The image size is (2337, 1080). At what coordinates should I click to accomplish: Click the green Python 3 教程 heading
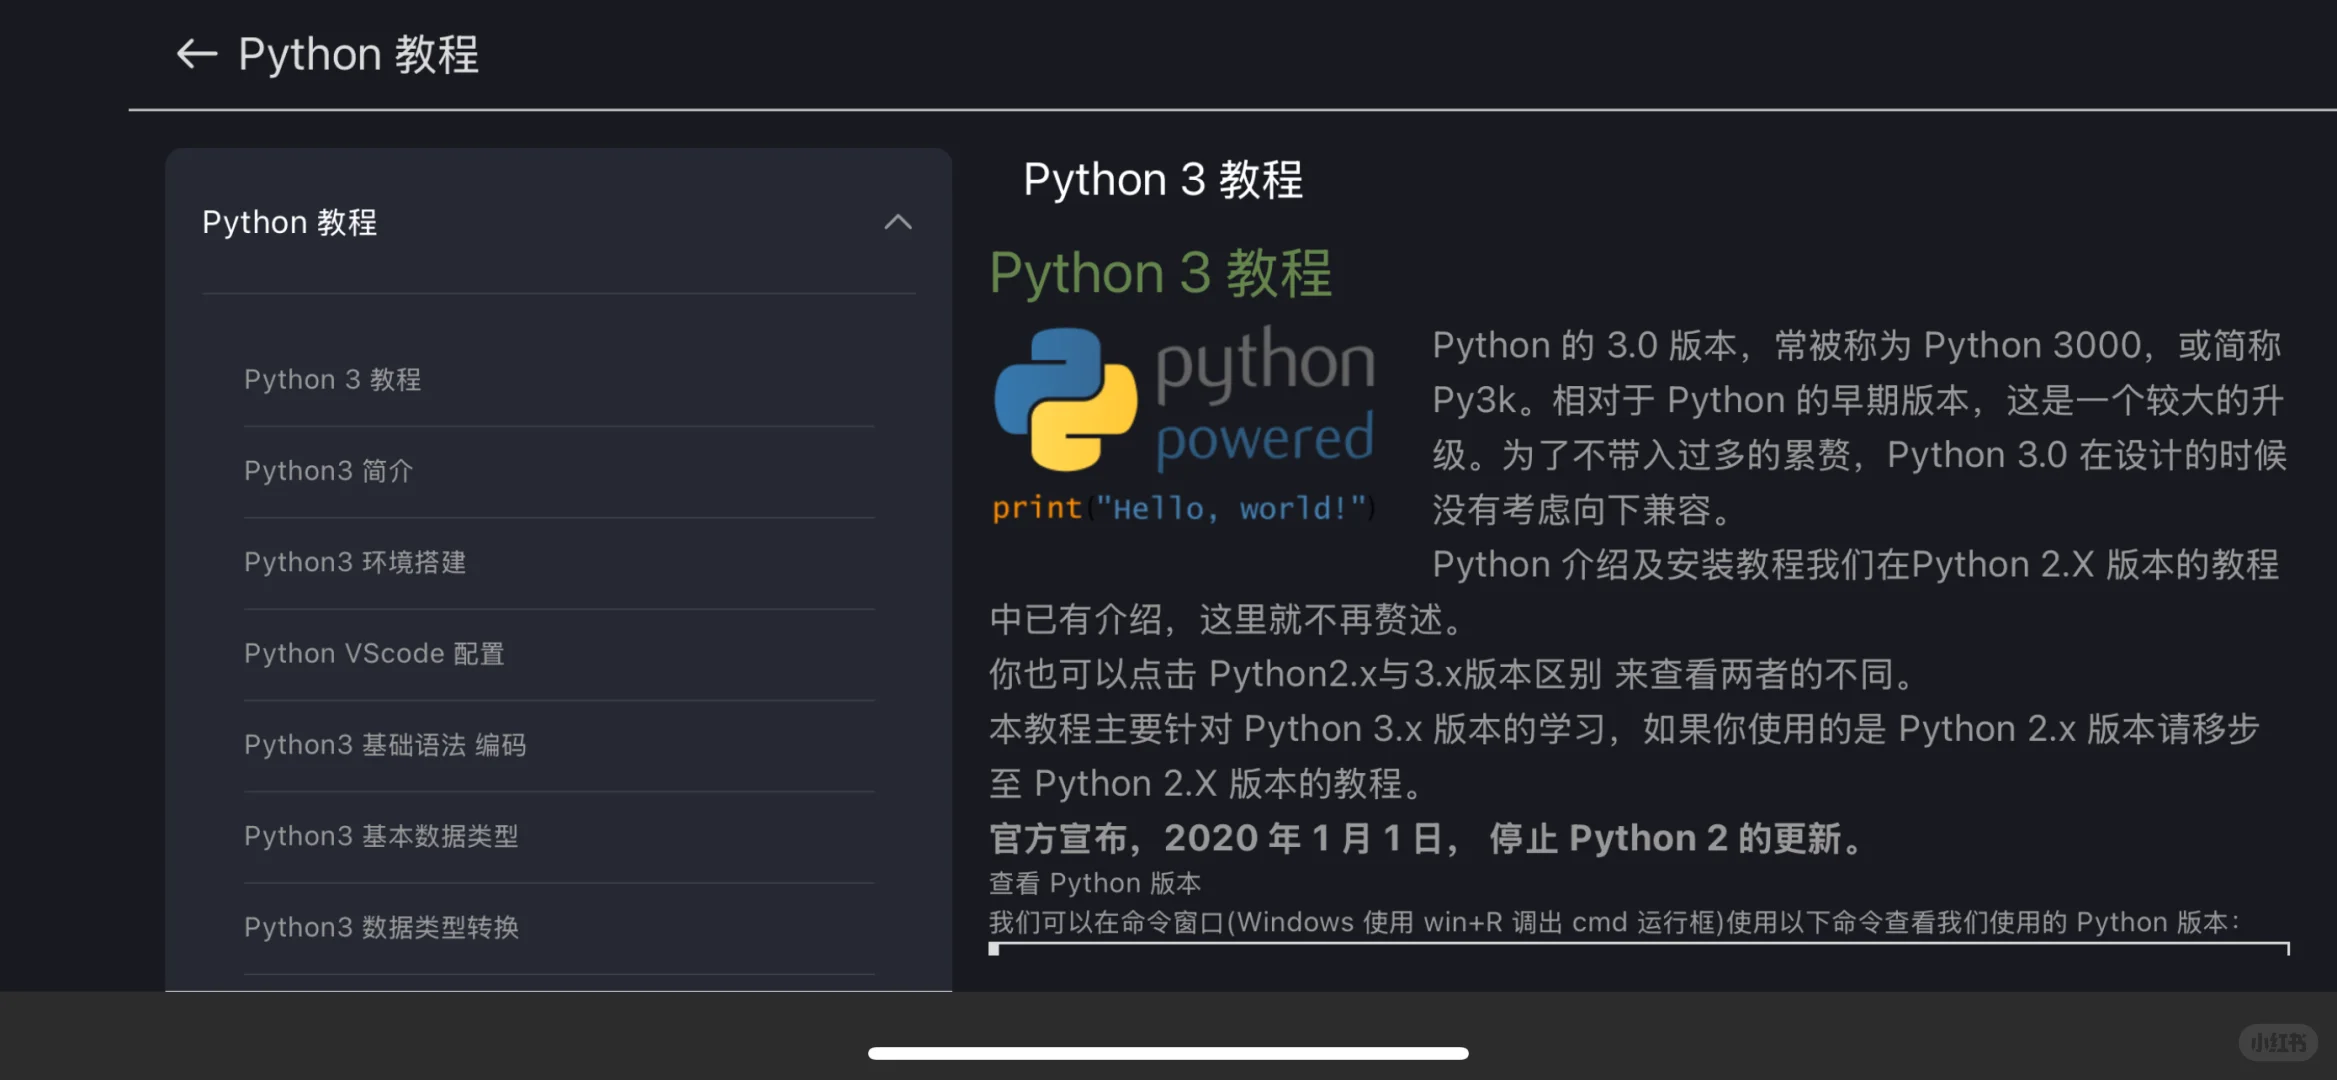click(1159, 272)
